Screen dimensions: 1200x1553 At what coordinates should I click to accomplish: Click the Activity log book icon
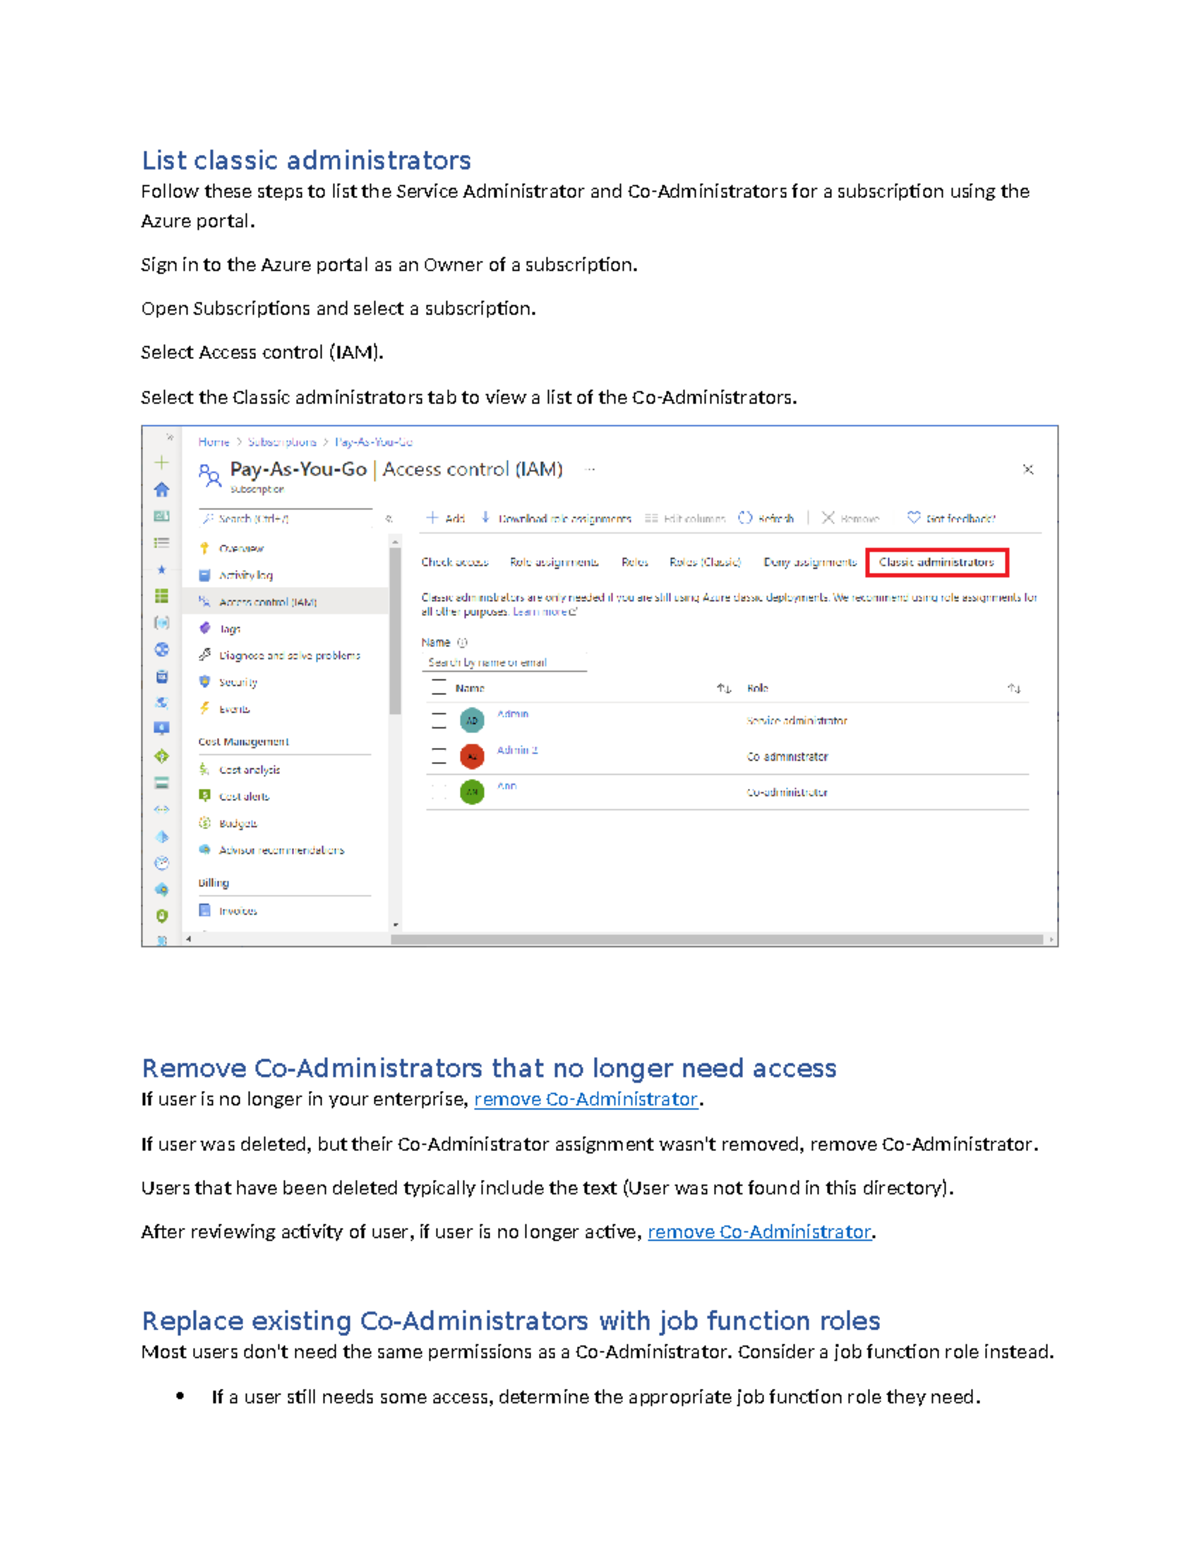tap(204, 575)
